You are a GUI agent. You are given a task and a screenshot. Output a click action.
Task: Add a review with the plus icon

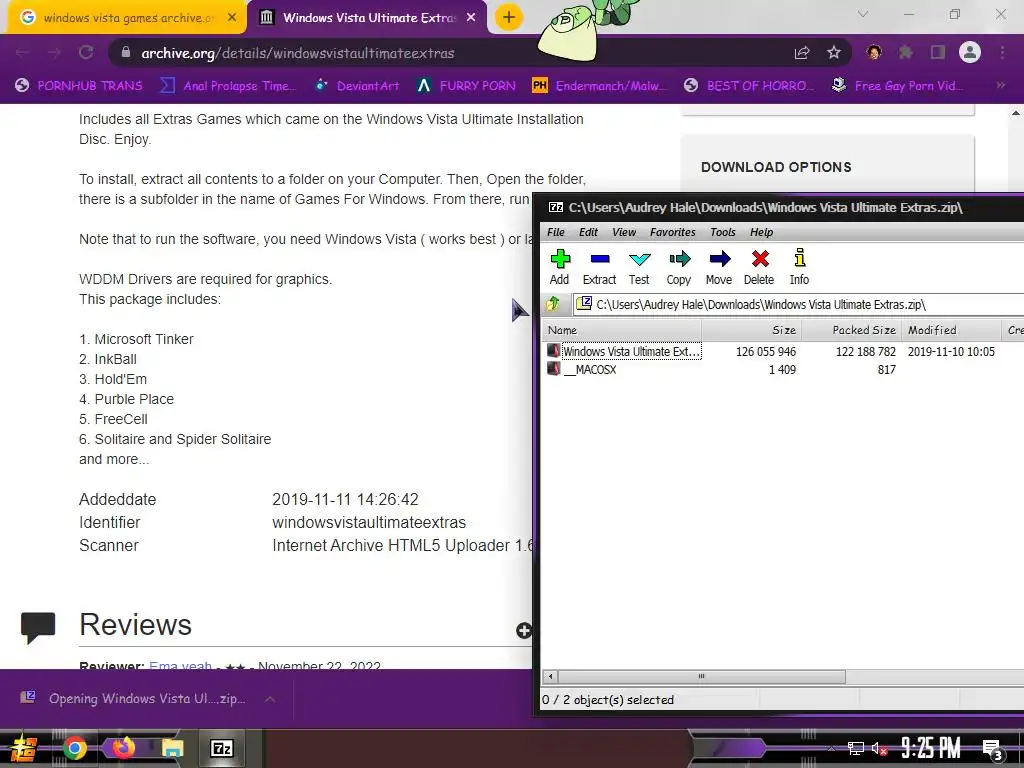pyautogui.click(x=524, y=630)
